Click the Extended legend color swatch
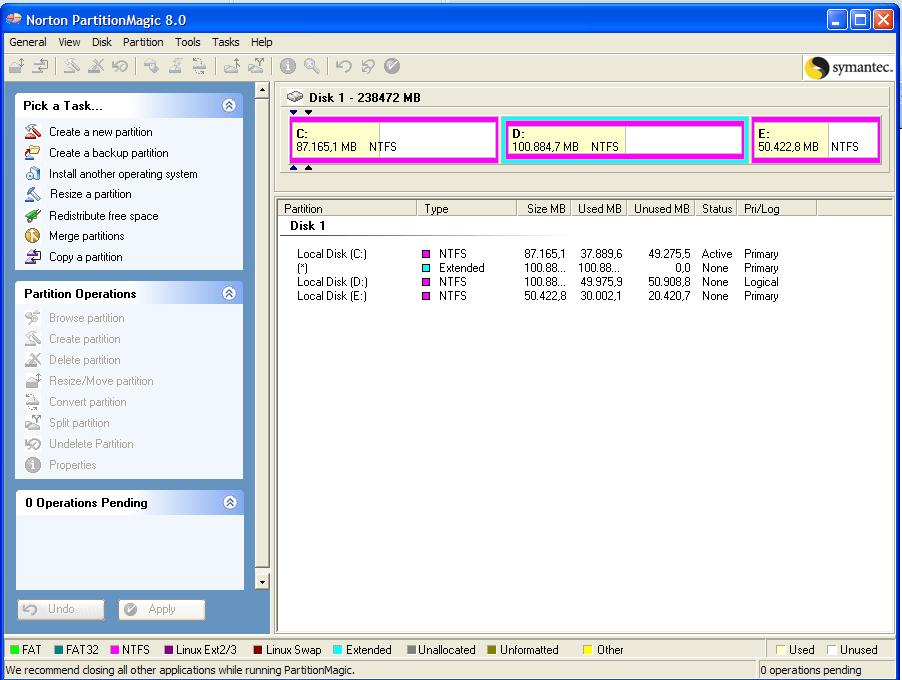902x680 pixels. 338,650
